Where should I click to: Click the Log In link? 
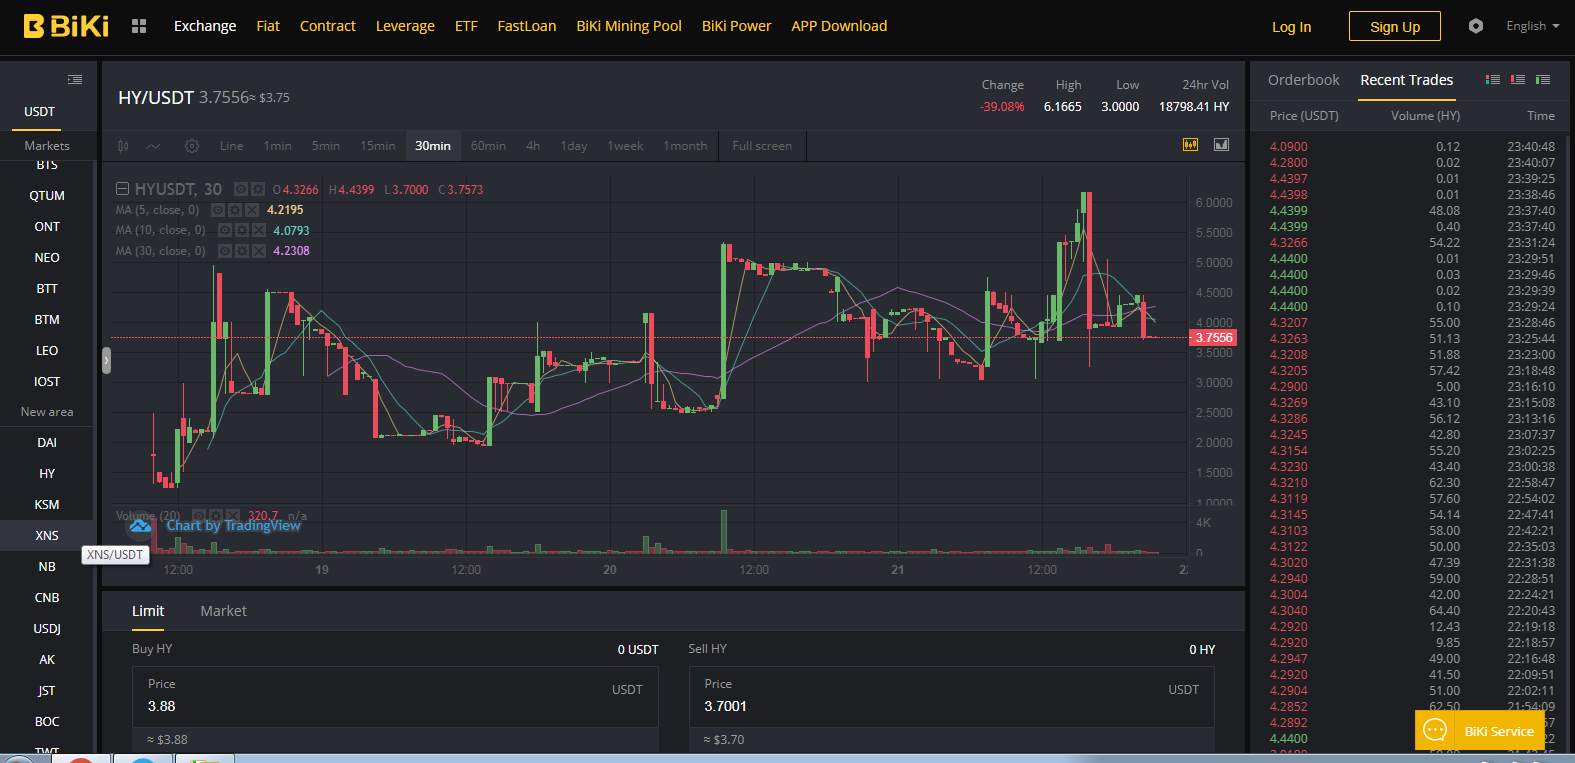1292,27
